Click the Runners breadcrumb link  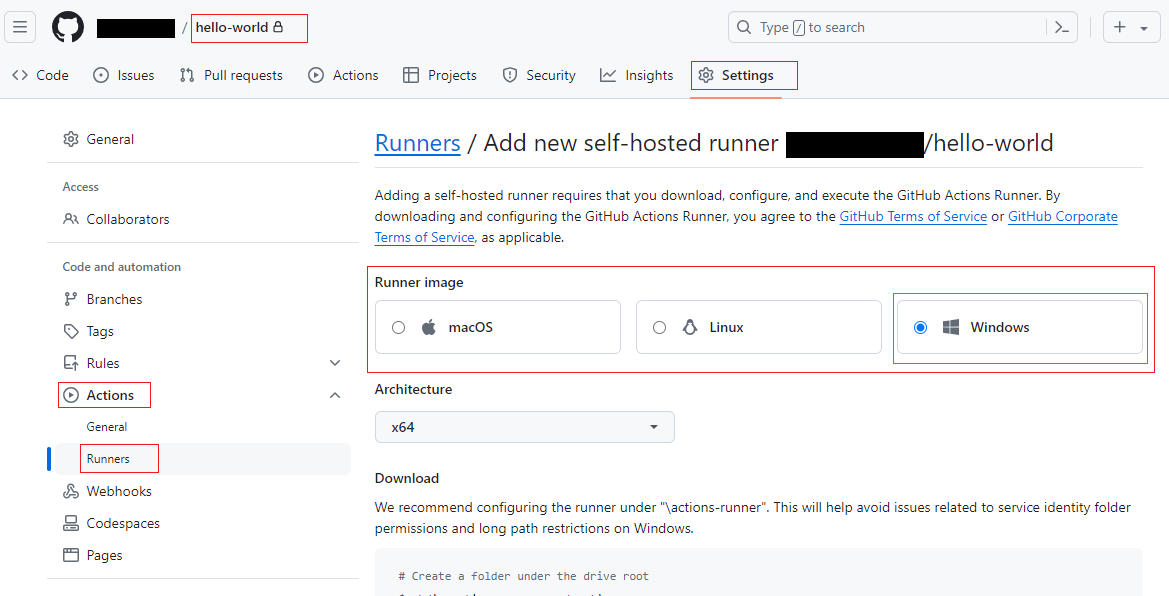coord(417,142)
